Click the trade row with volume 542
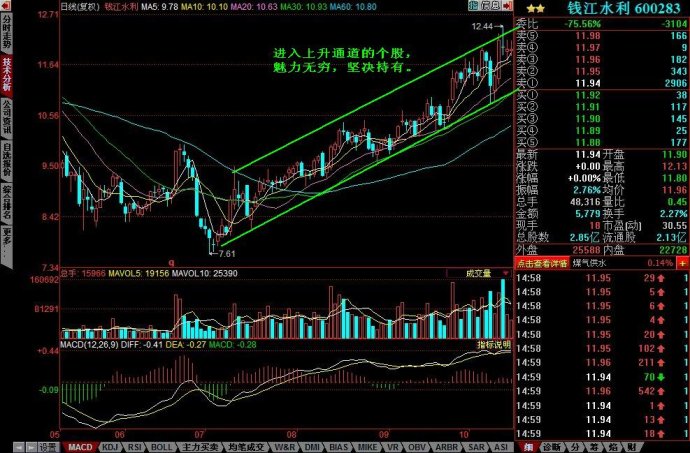 coord(602,391)
